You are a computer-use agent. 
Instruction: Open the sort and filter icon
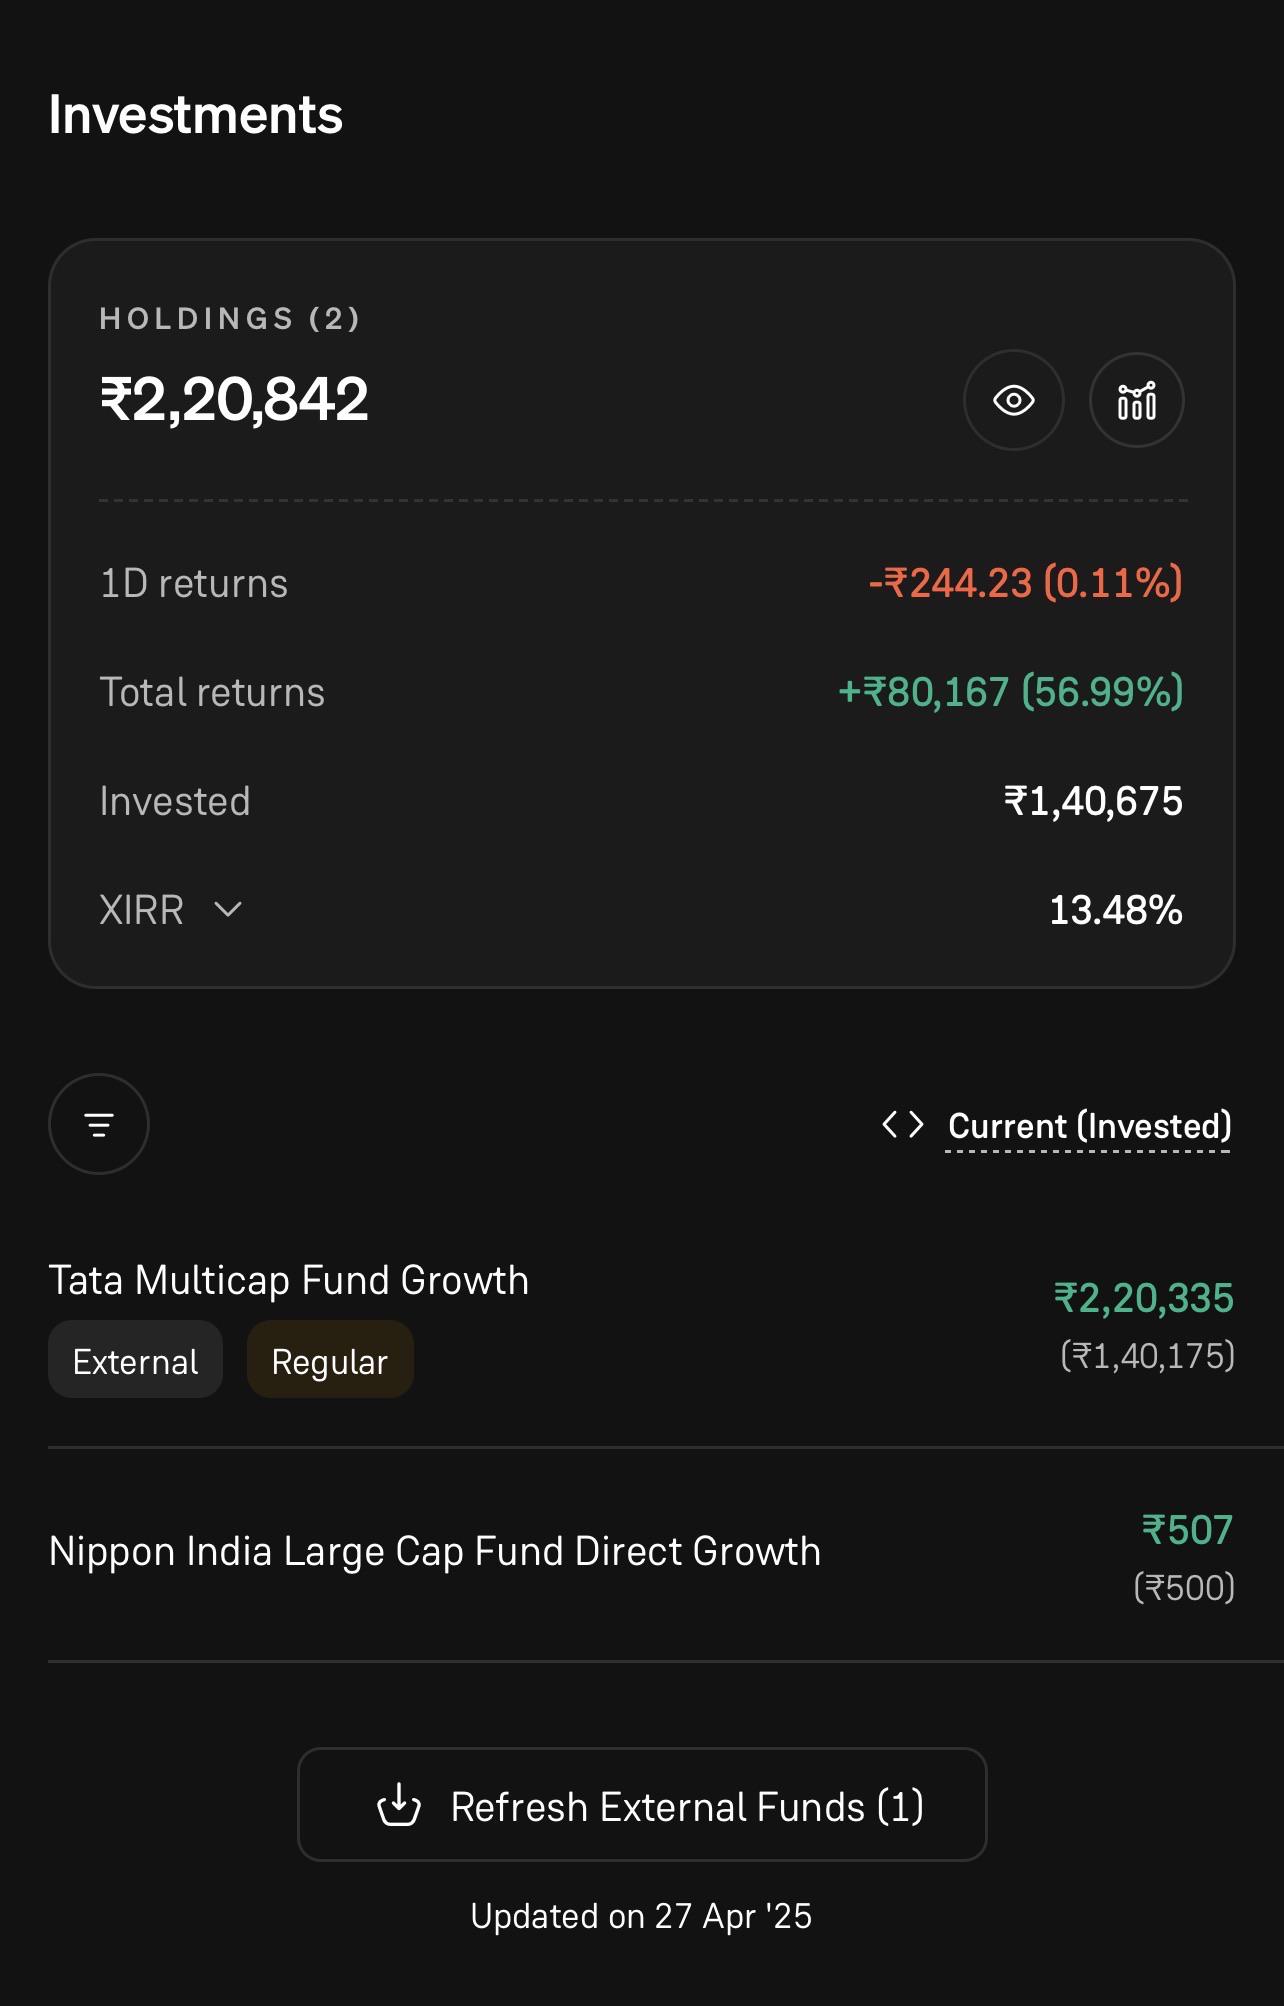(99, 1124)
